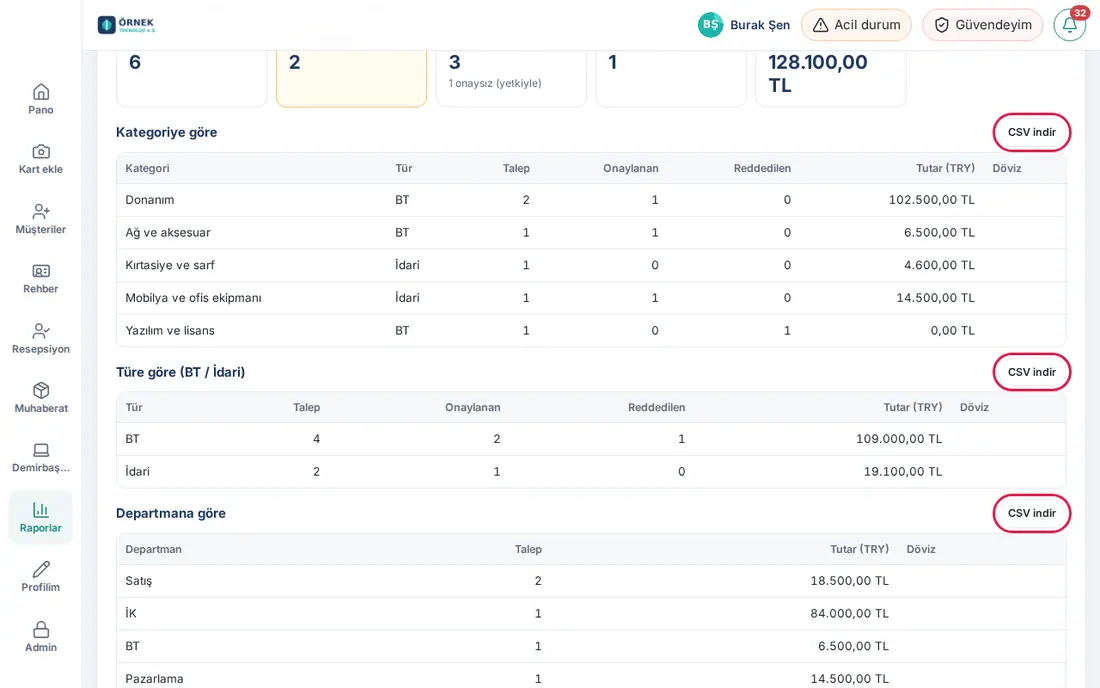Screen dimensions: 1100x688
Task: Click the Departman column header
Action: (x=154, y=549)
